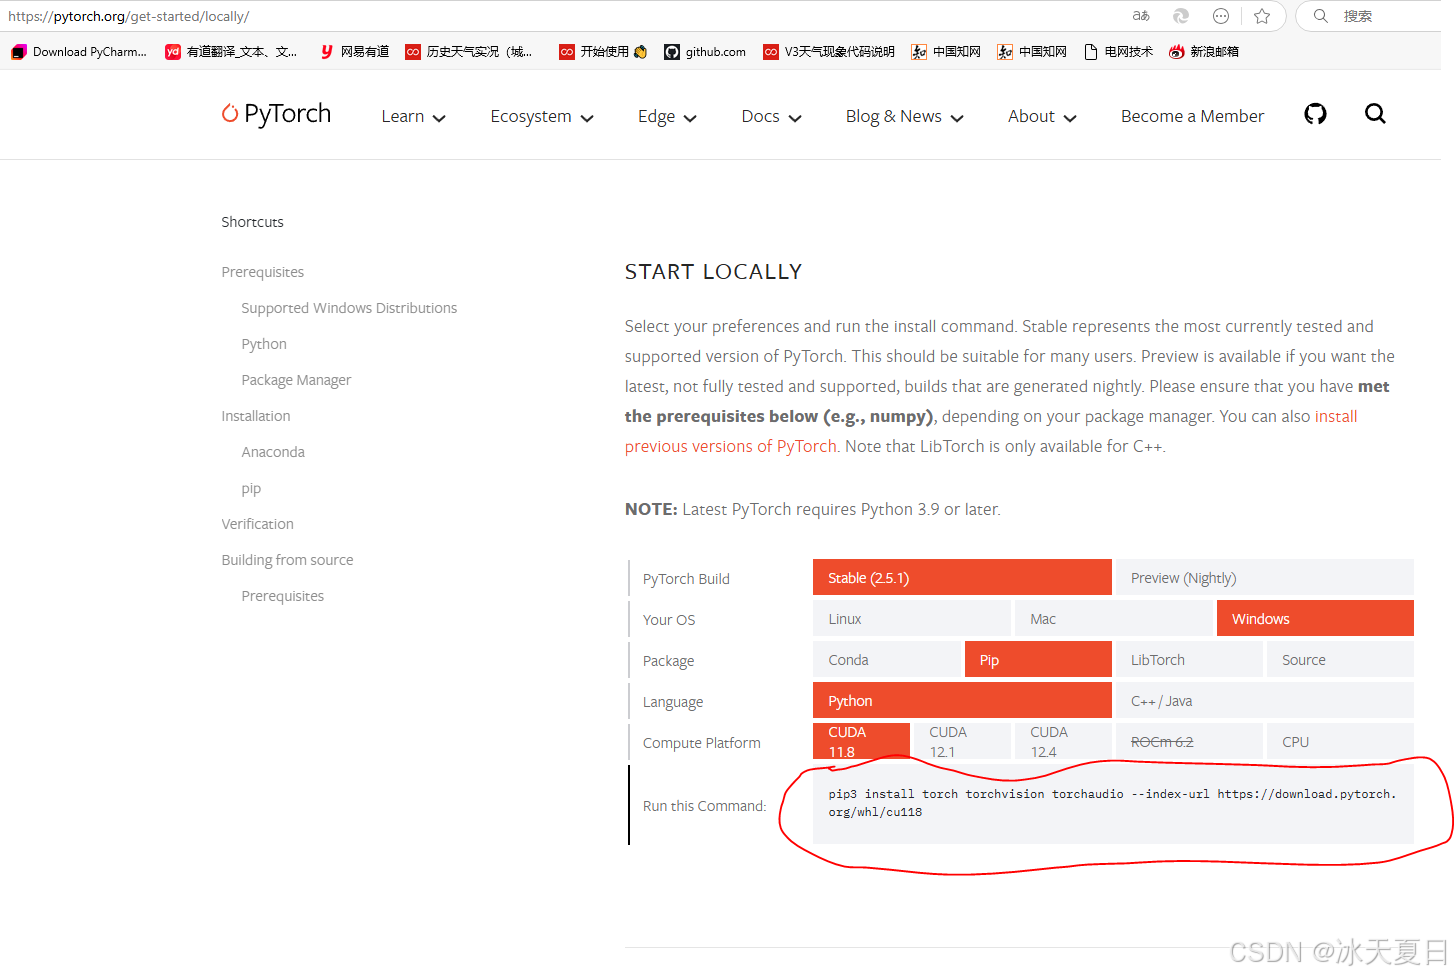Open the Download PyCharm bookmark
1454x978 pixels.
pos(77,51)
